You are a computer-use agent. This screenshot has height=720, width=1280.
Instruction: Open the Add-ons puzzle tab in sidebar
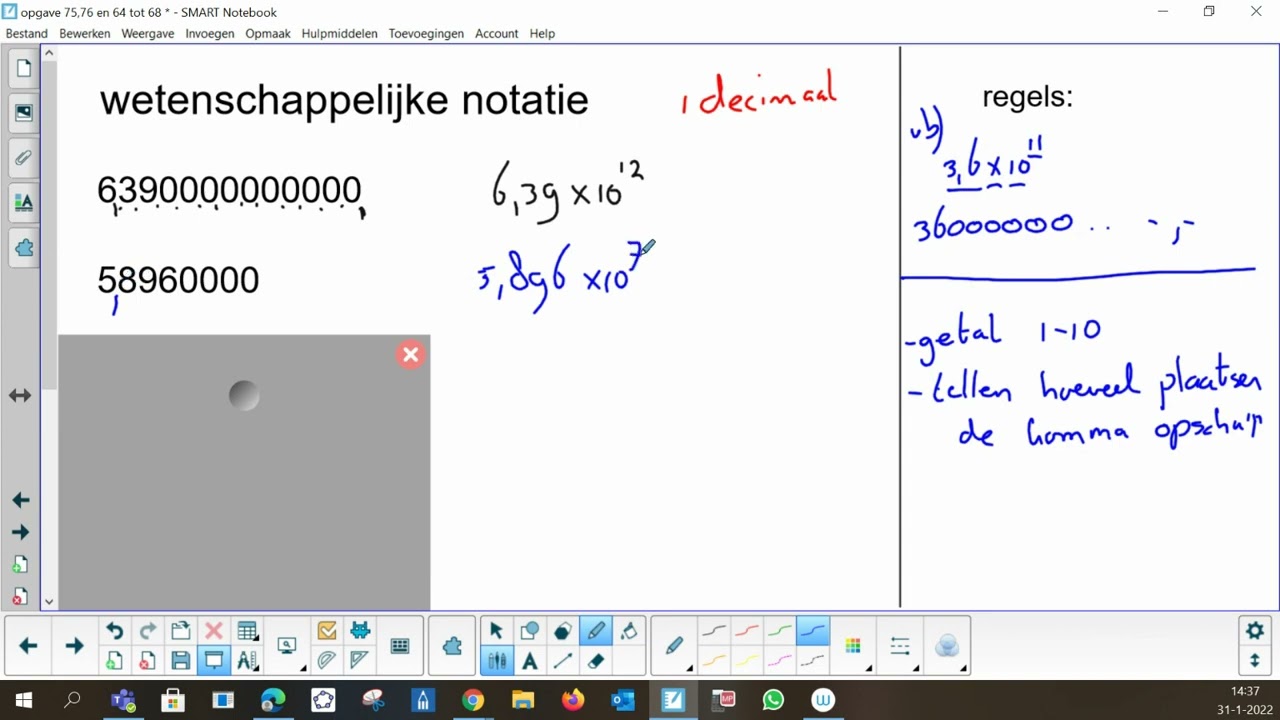[24, 247]
